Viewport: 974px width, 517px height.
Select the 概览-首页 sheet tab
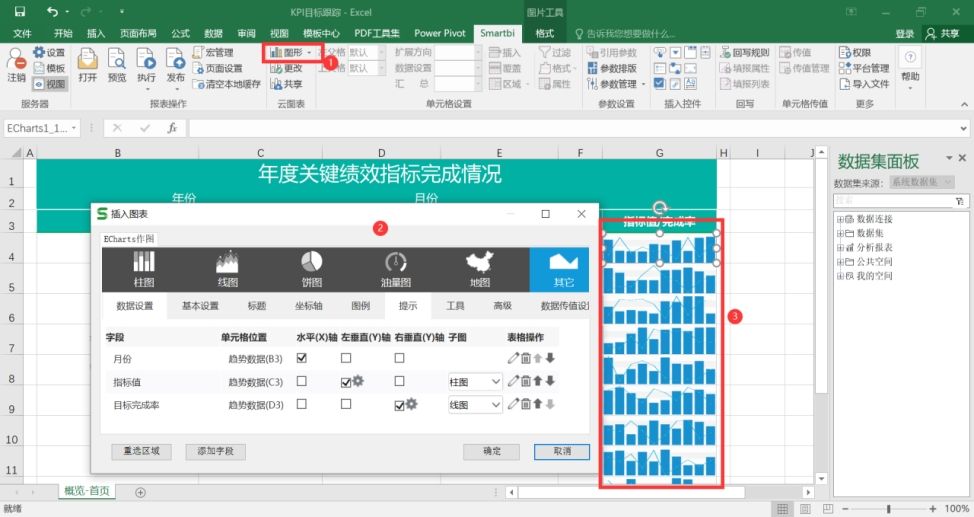(86, 491)
